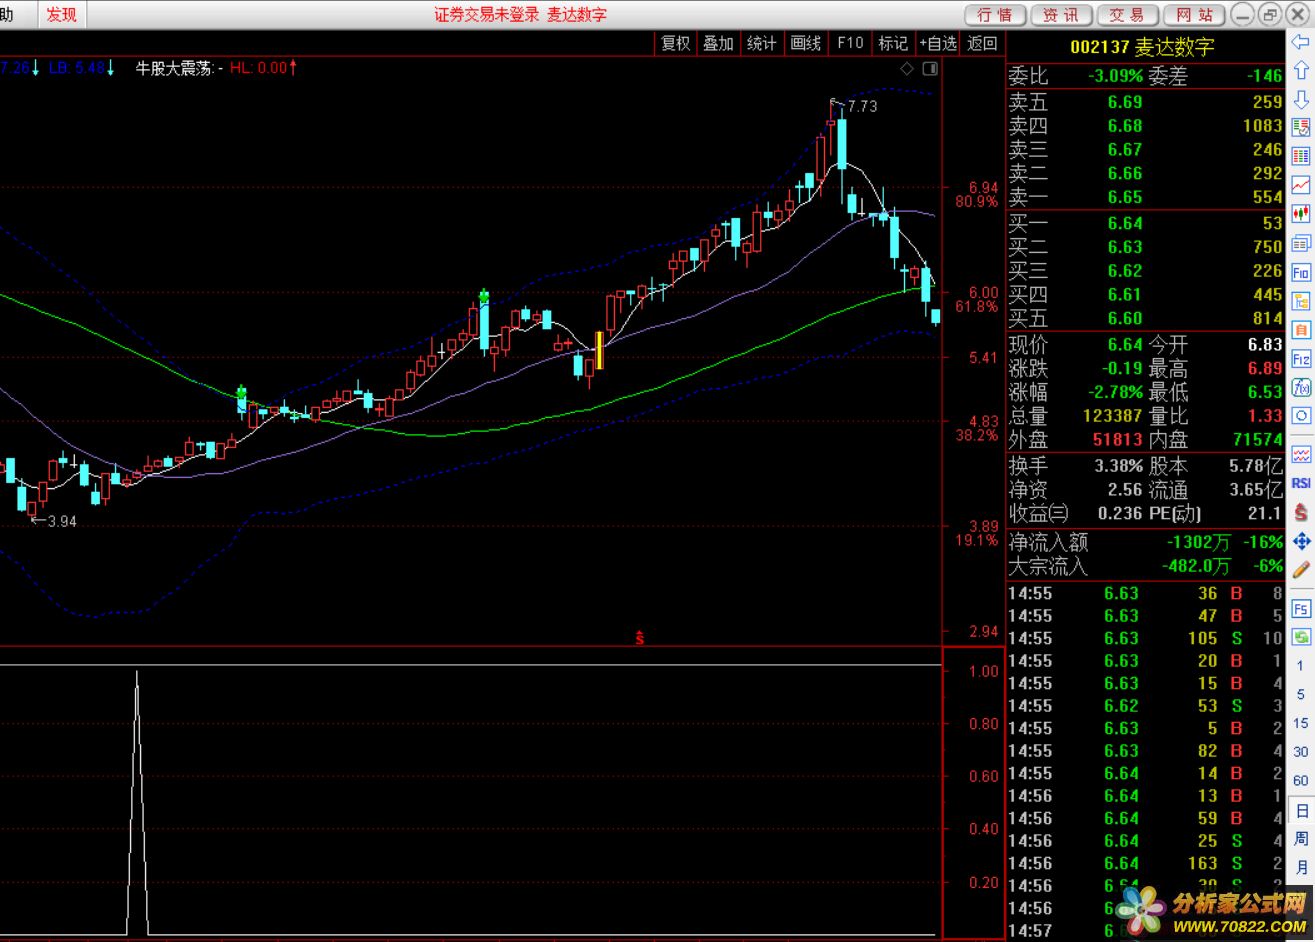The image size is (1315, 942).
Task: Click the 总量 value 123387
Action: click(1115, 416)
